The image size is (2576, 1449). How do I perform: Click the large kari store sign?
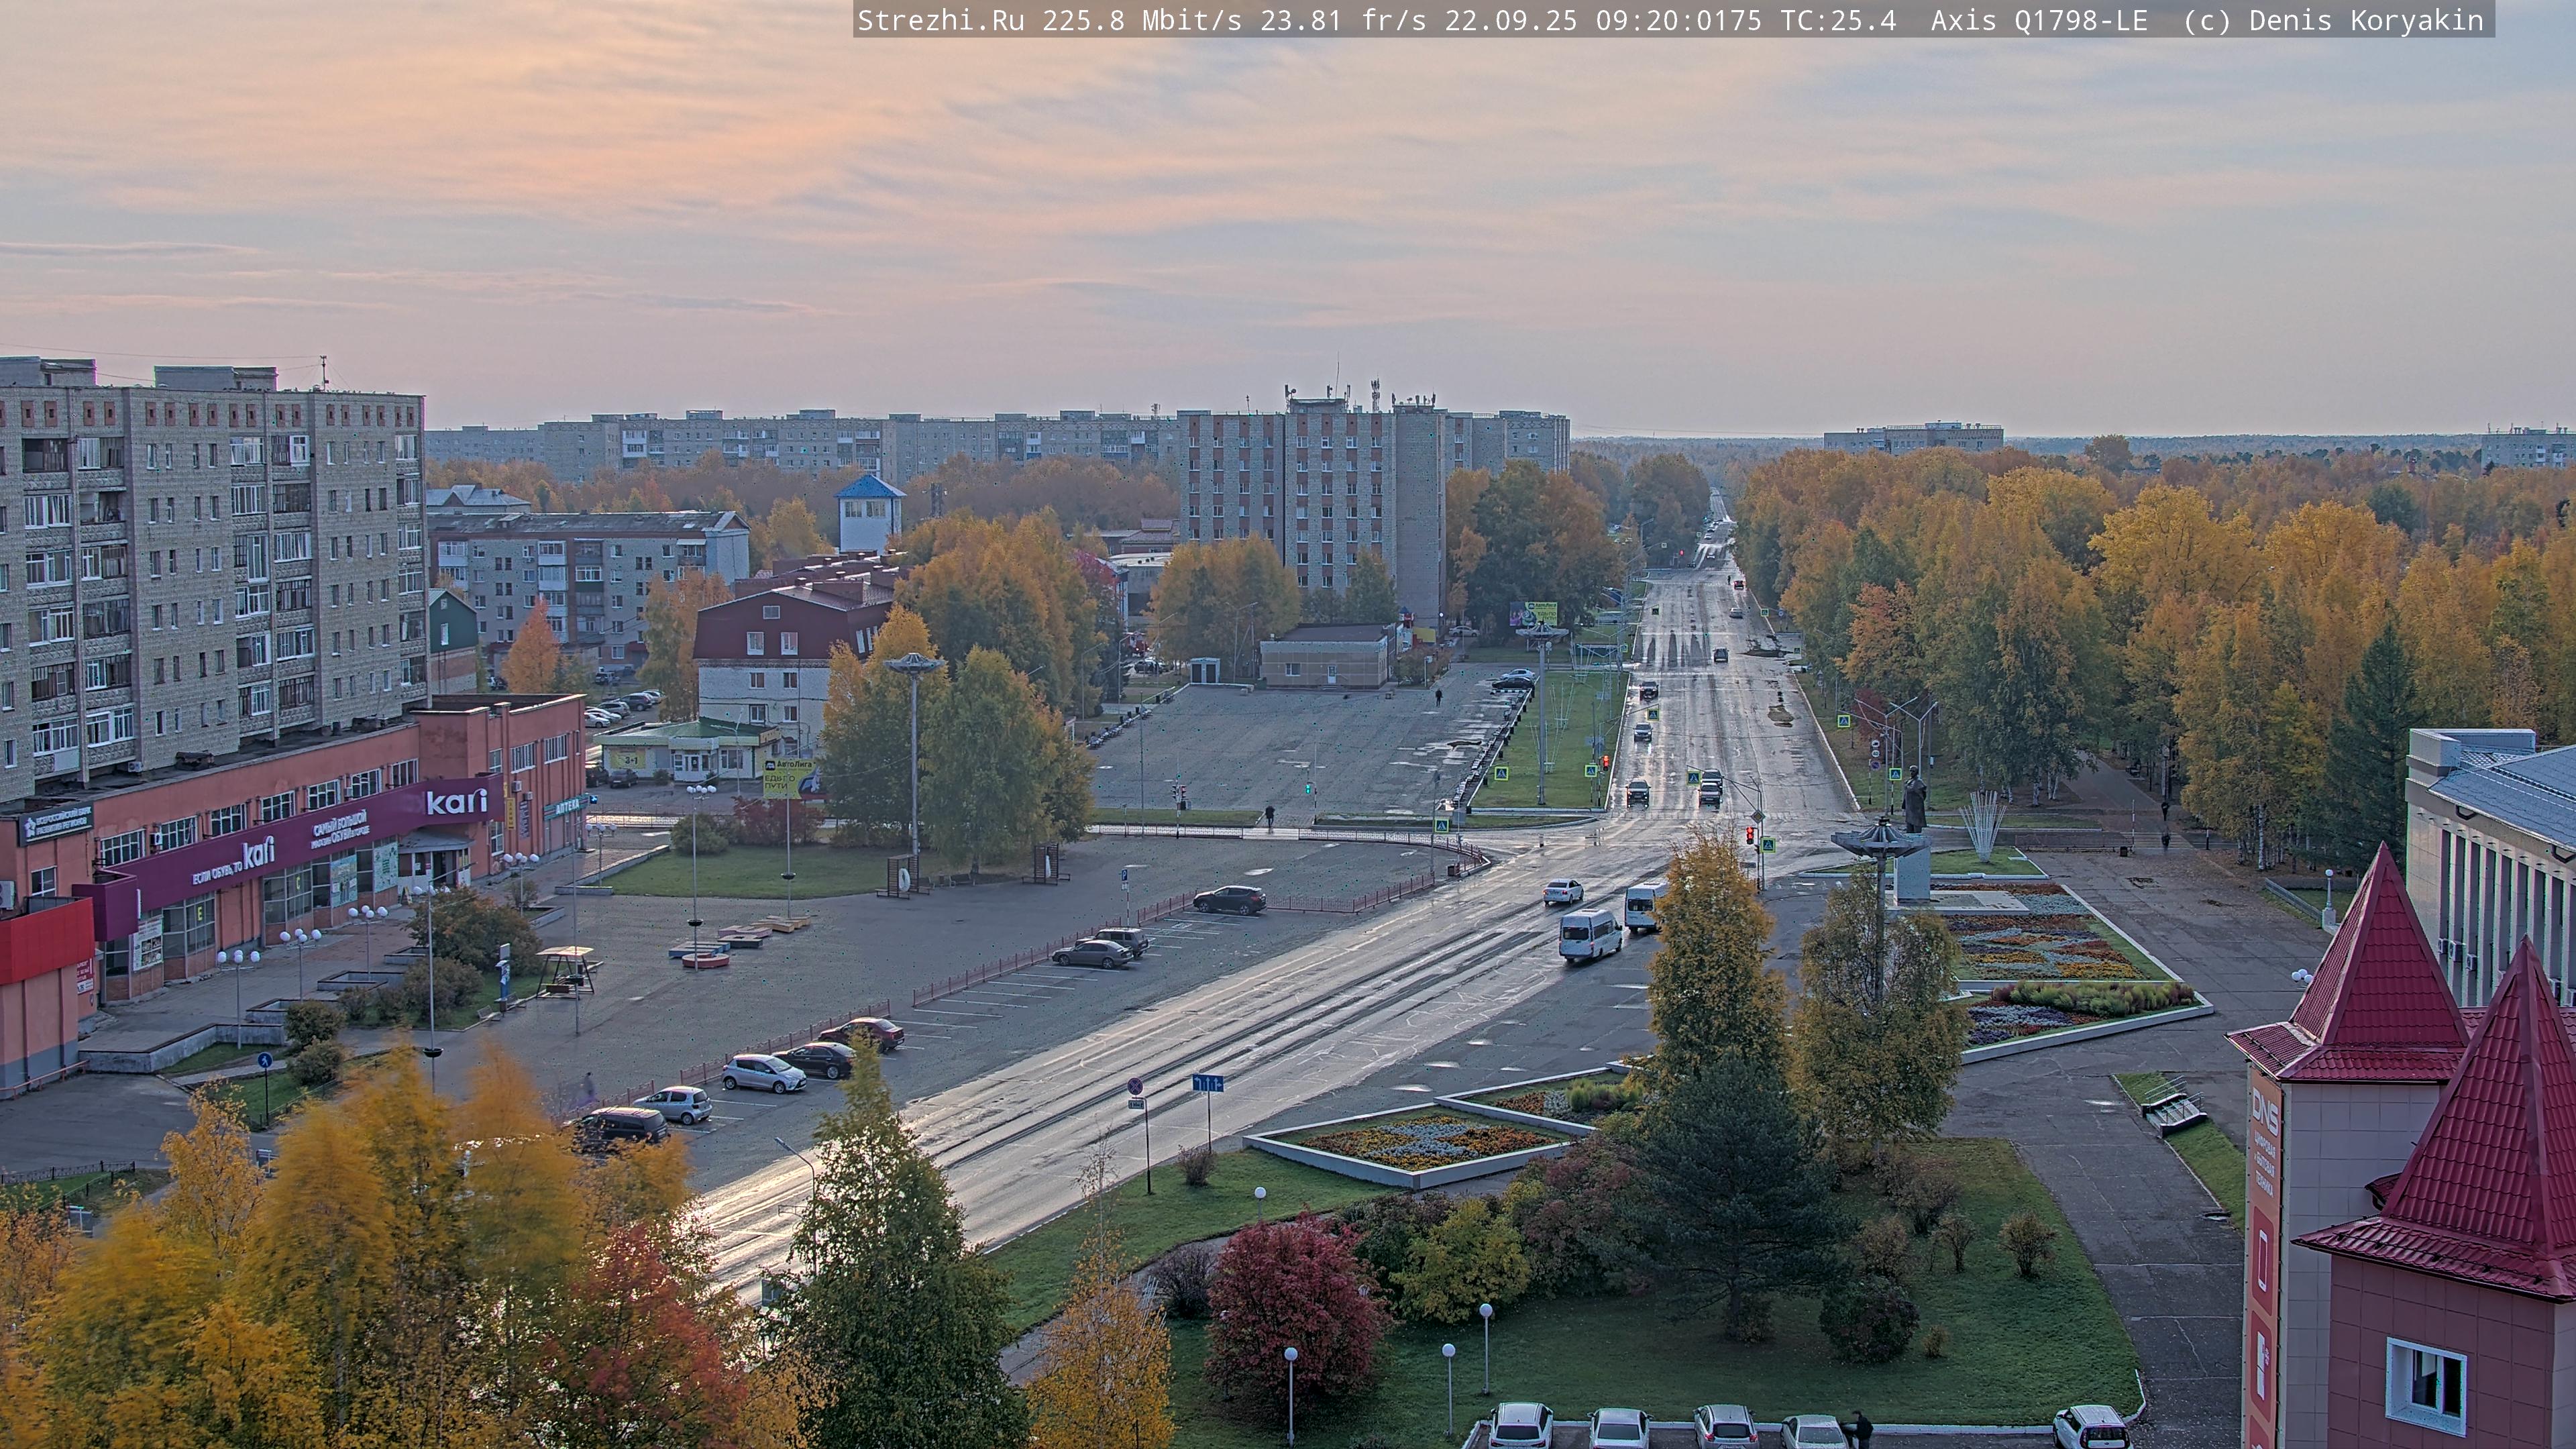[x=456, y=801]
